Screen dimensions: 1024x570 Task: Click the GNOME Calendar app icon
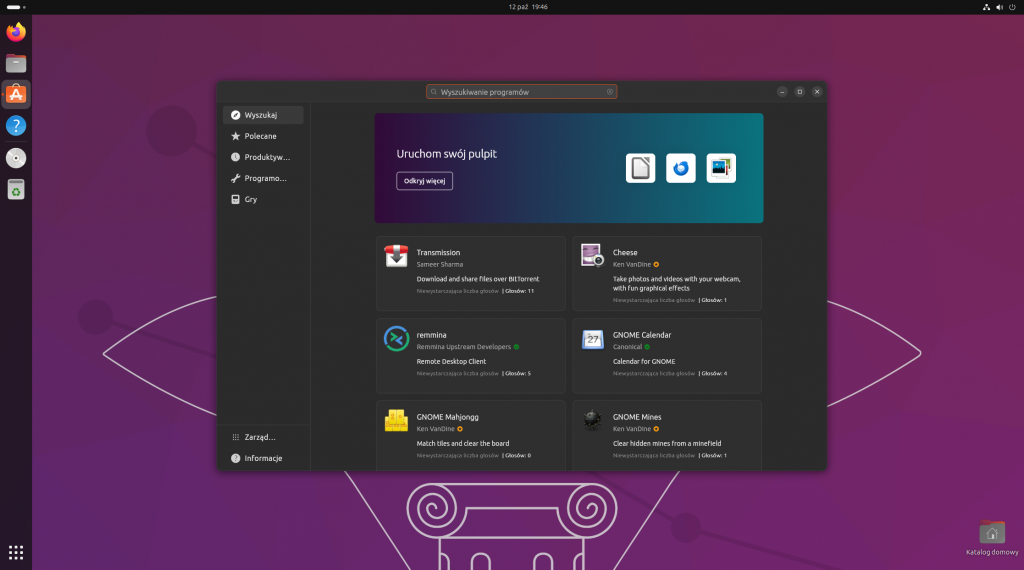coord(592,339)
